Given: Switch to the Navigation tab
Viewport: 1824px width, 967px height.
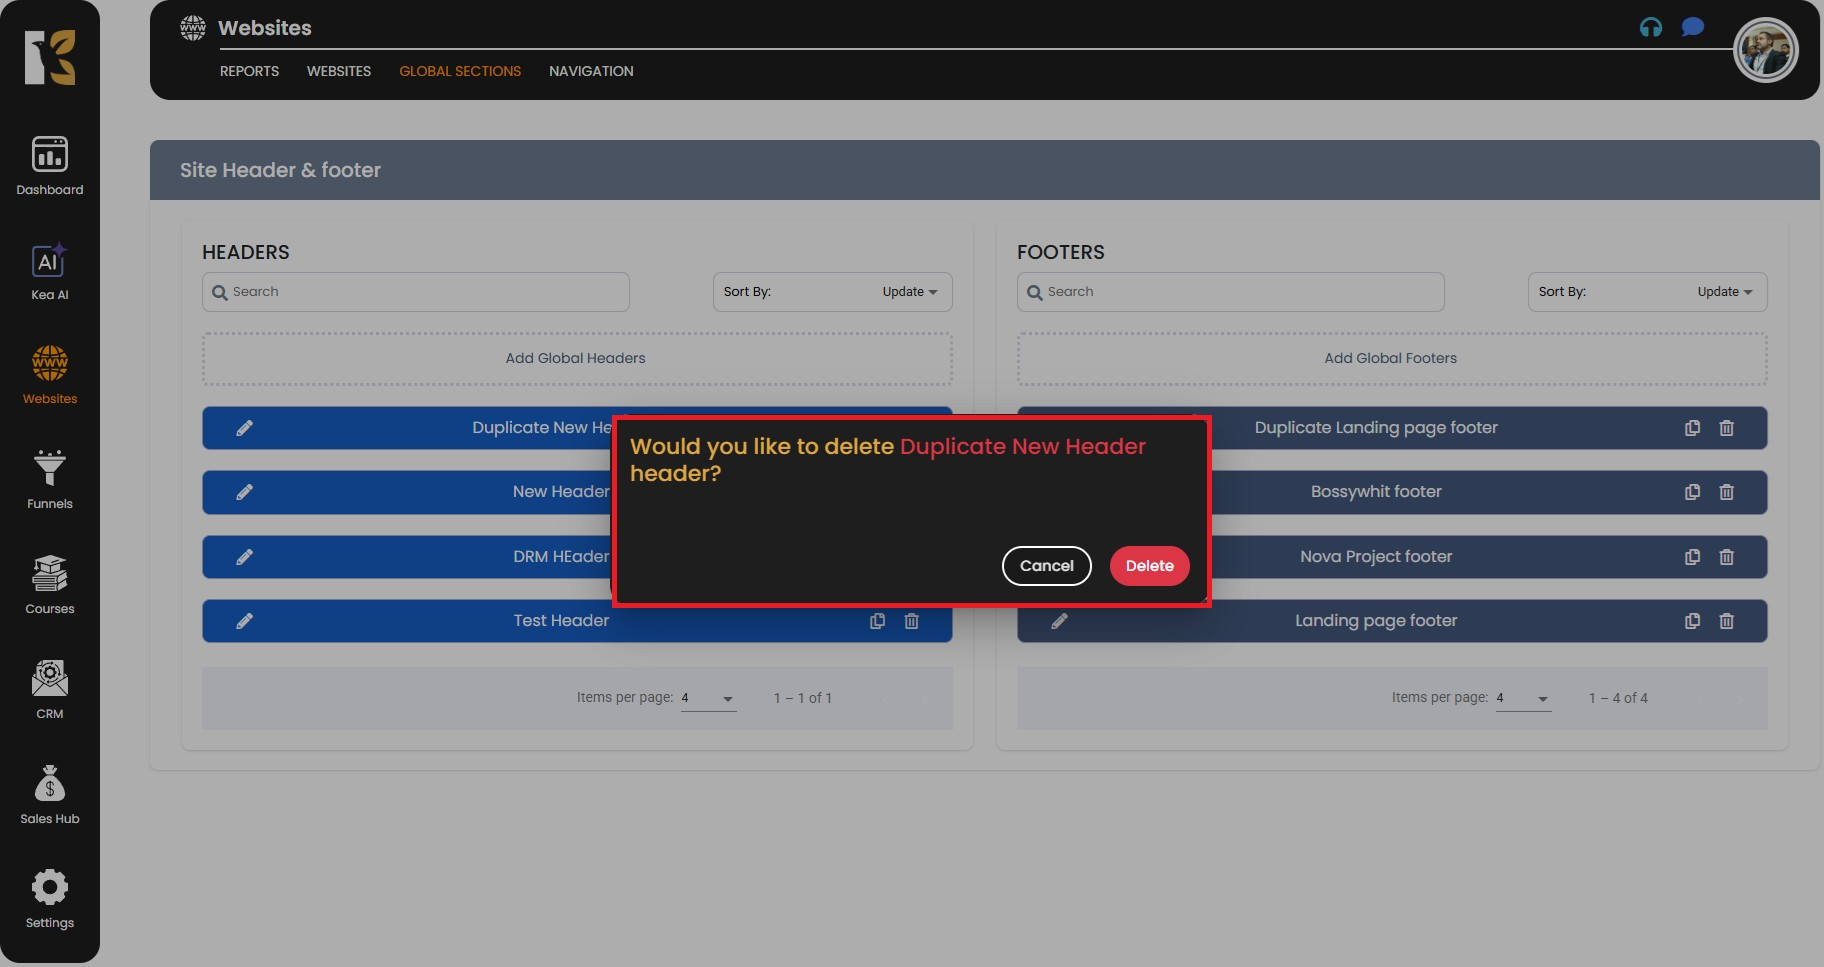Looking at the screenshot, I should point(591,71).
